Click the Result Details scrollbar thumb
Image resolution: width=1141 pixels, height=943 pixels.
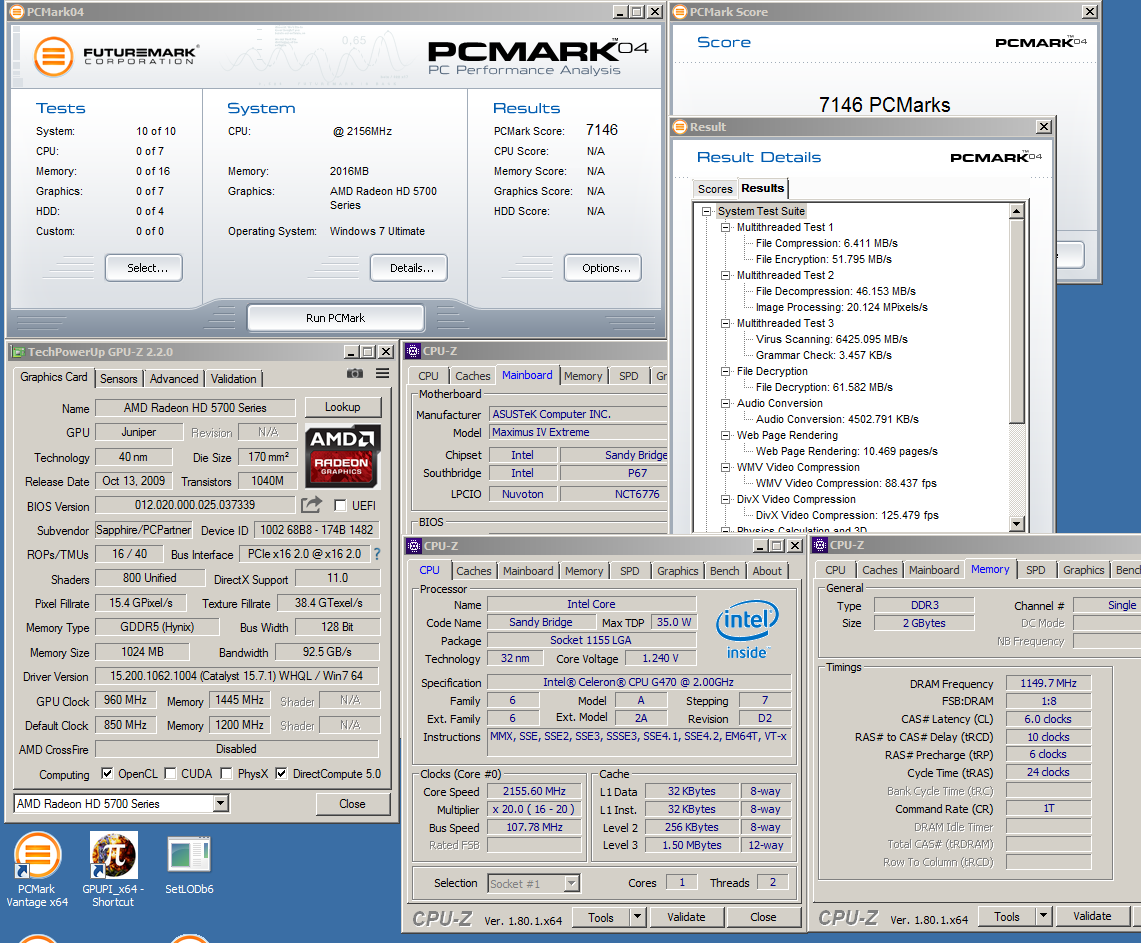[x=1017, y=320]
